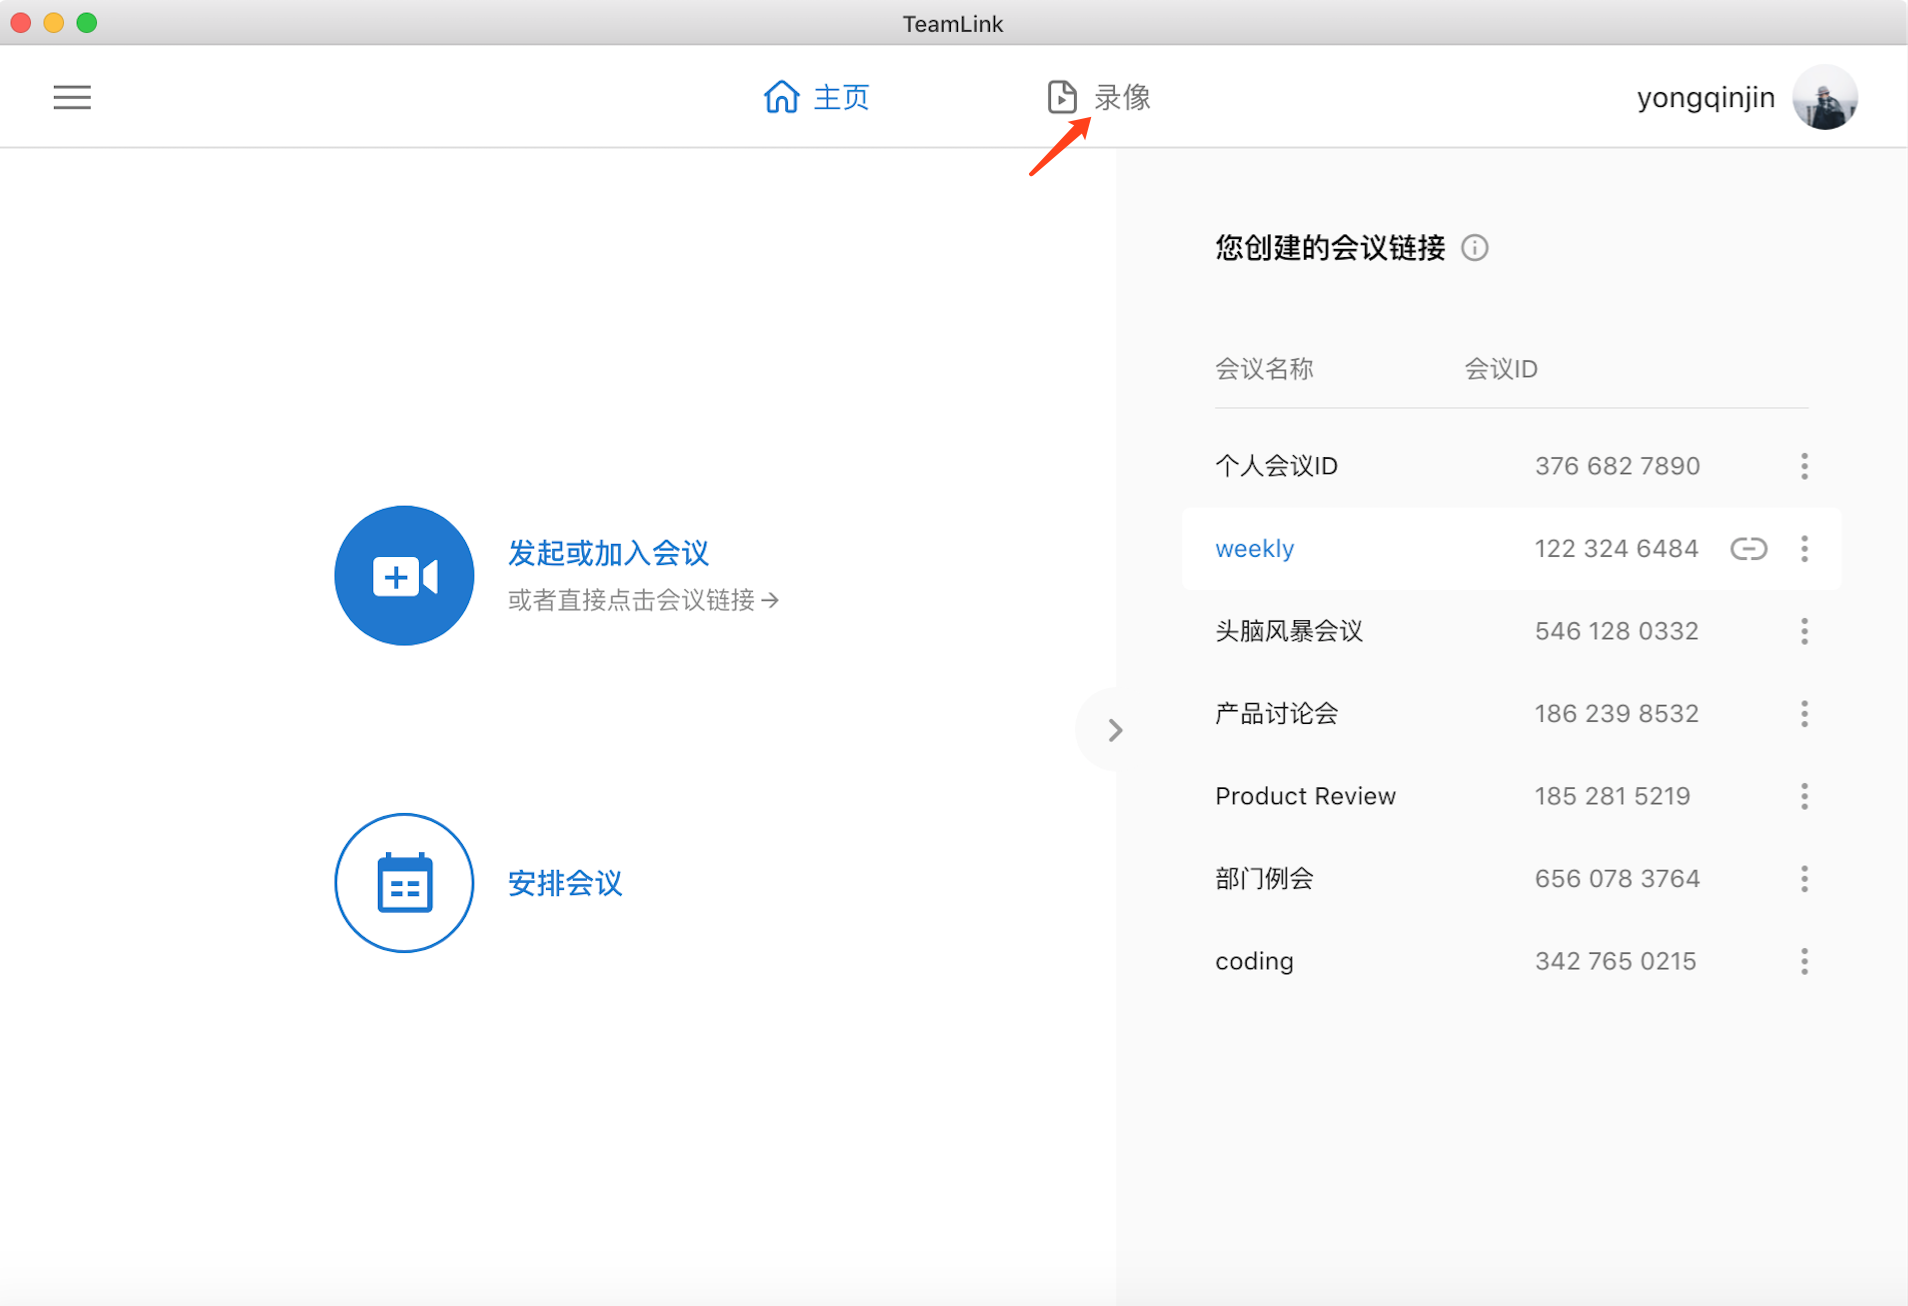Viewport: 1908px width, 1306px height.
Task: Open options menu for coding meeting
Action: [1804, 961]
